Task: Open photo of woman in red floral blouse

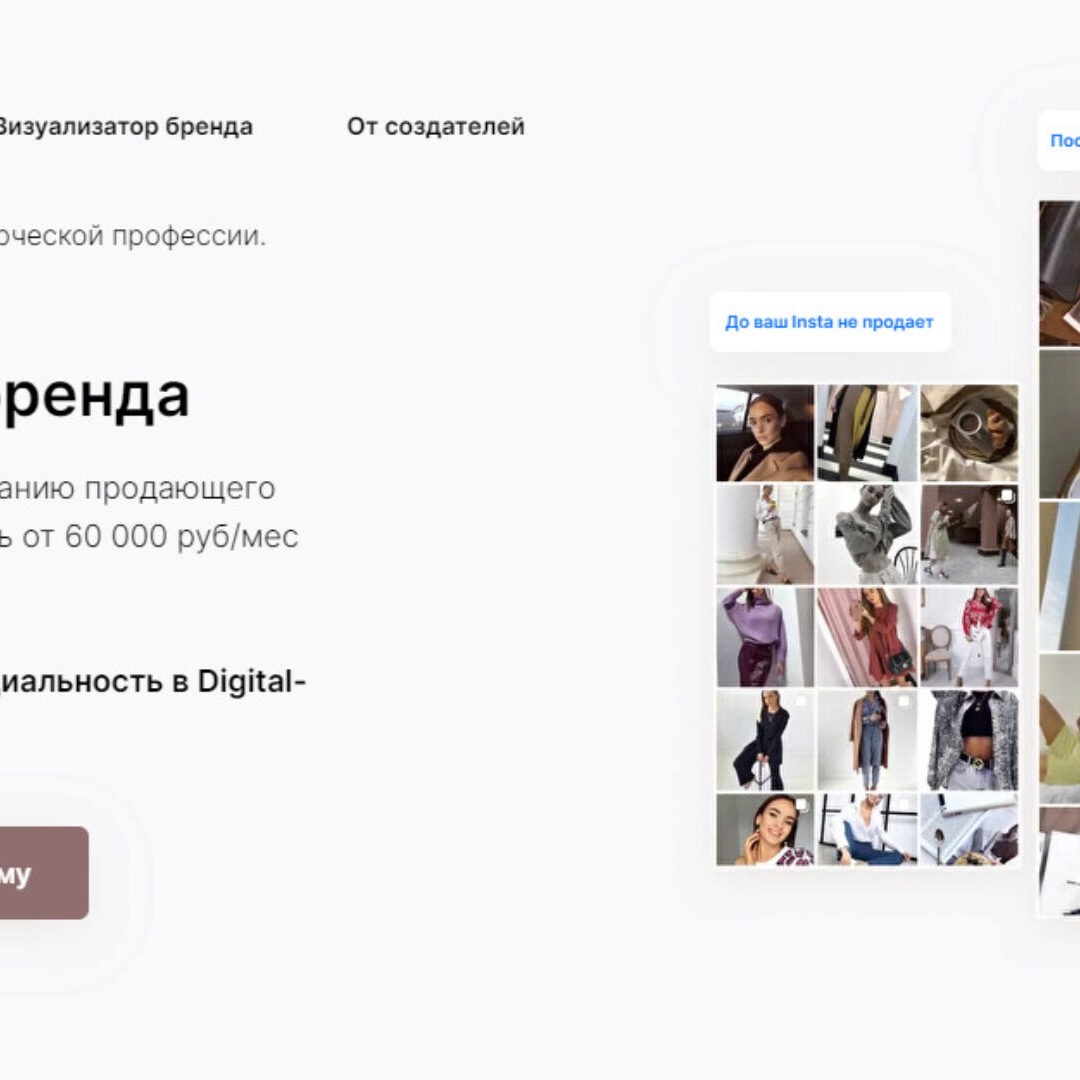Action: [969, 637]
